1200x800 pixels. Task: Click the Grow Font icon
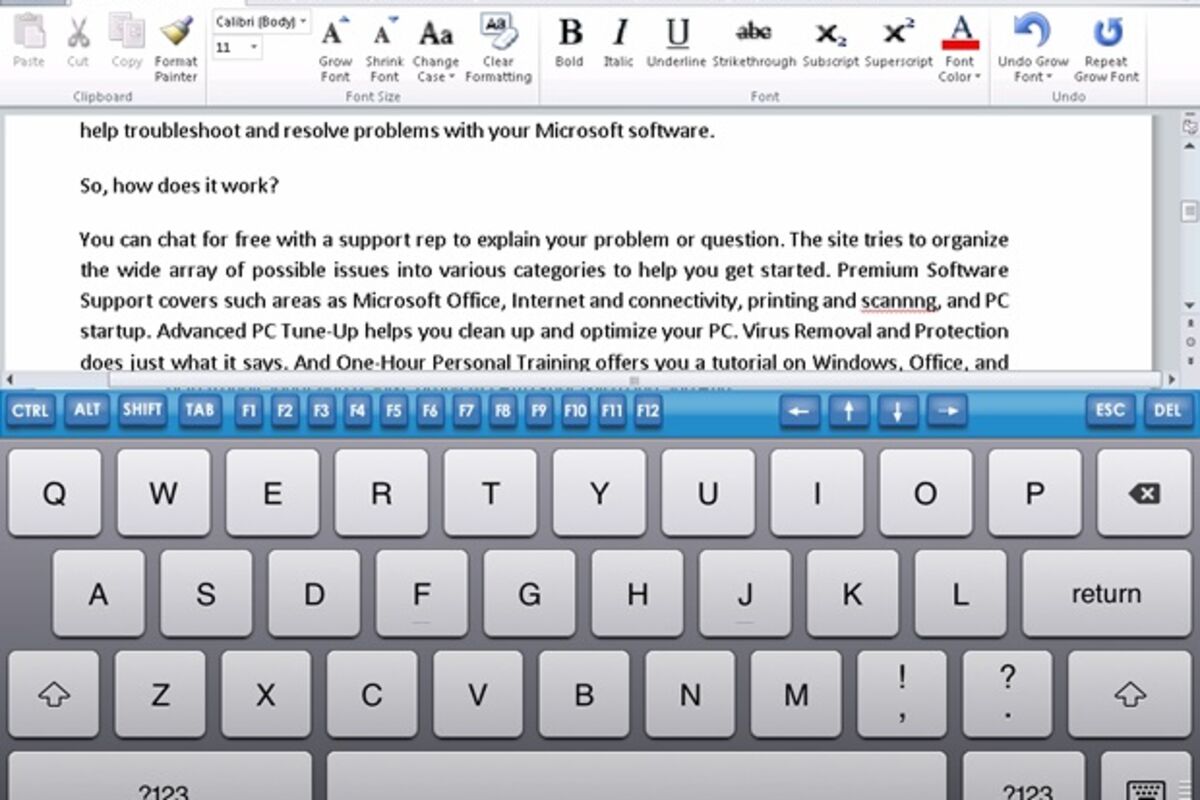[x=335, y=34]
